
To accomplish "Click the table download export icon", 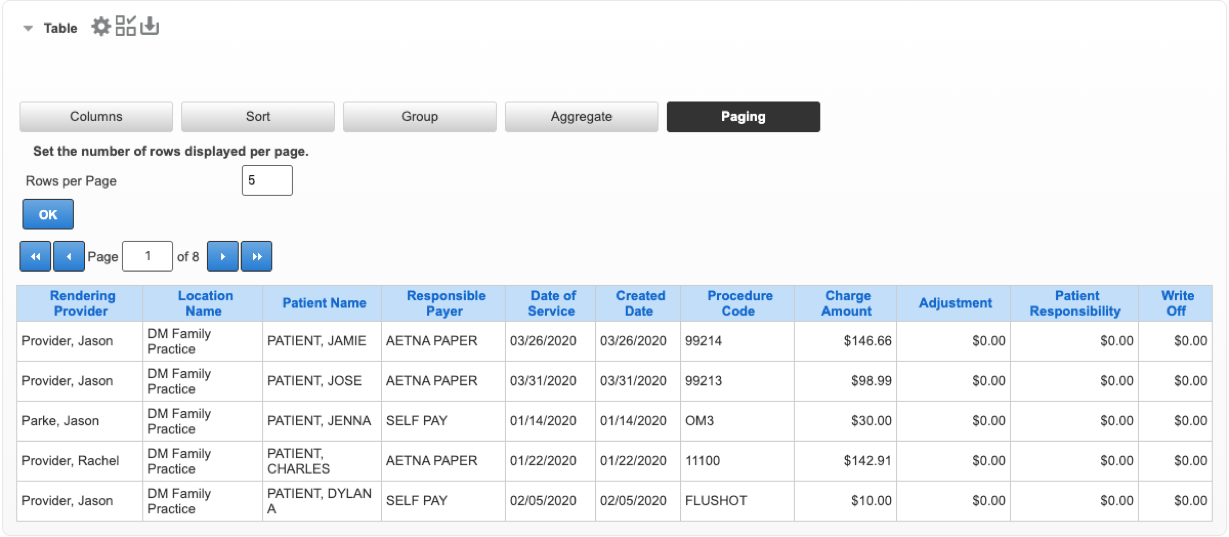I will coord(150,27).
